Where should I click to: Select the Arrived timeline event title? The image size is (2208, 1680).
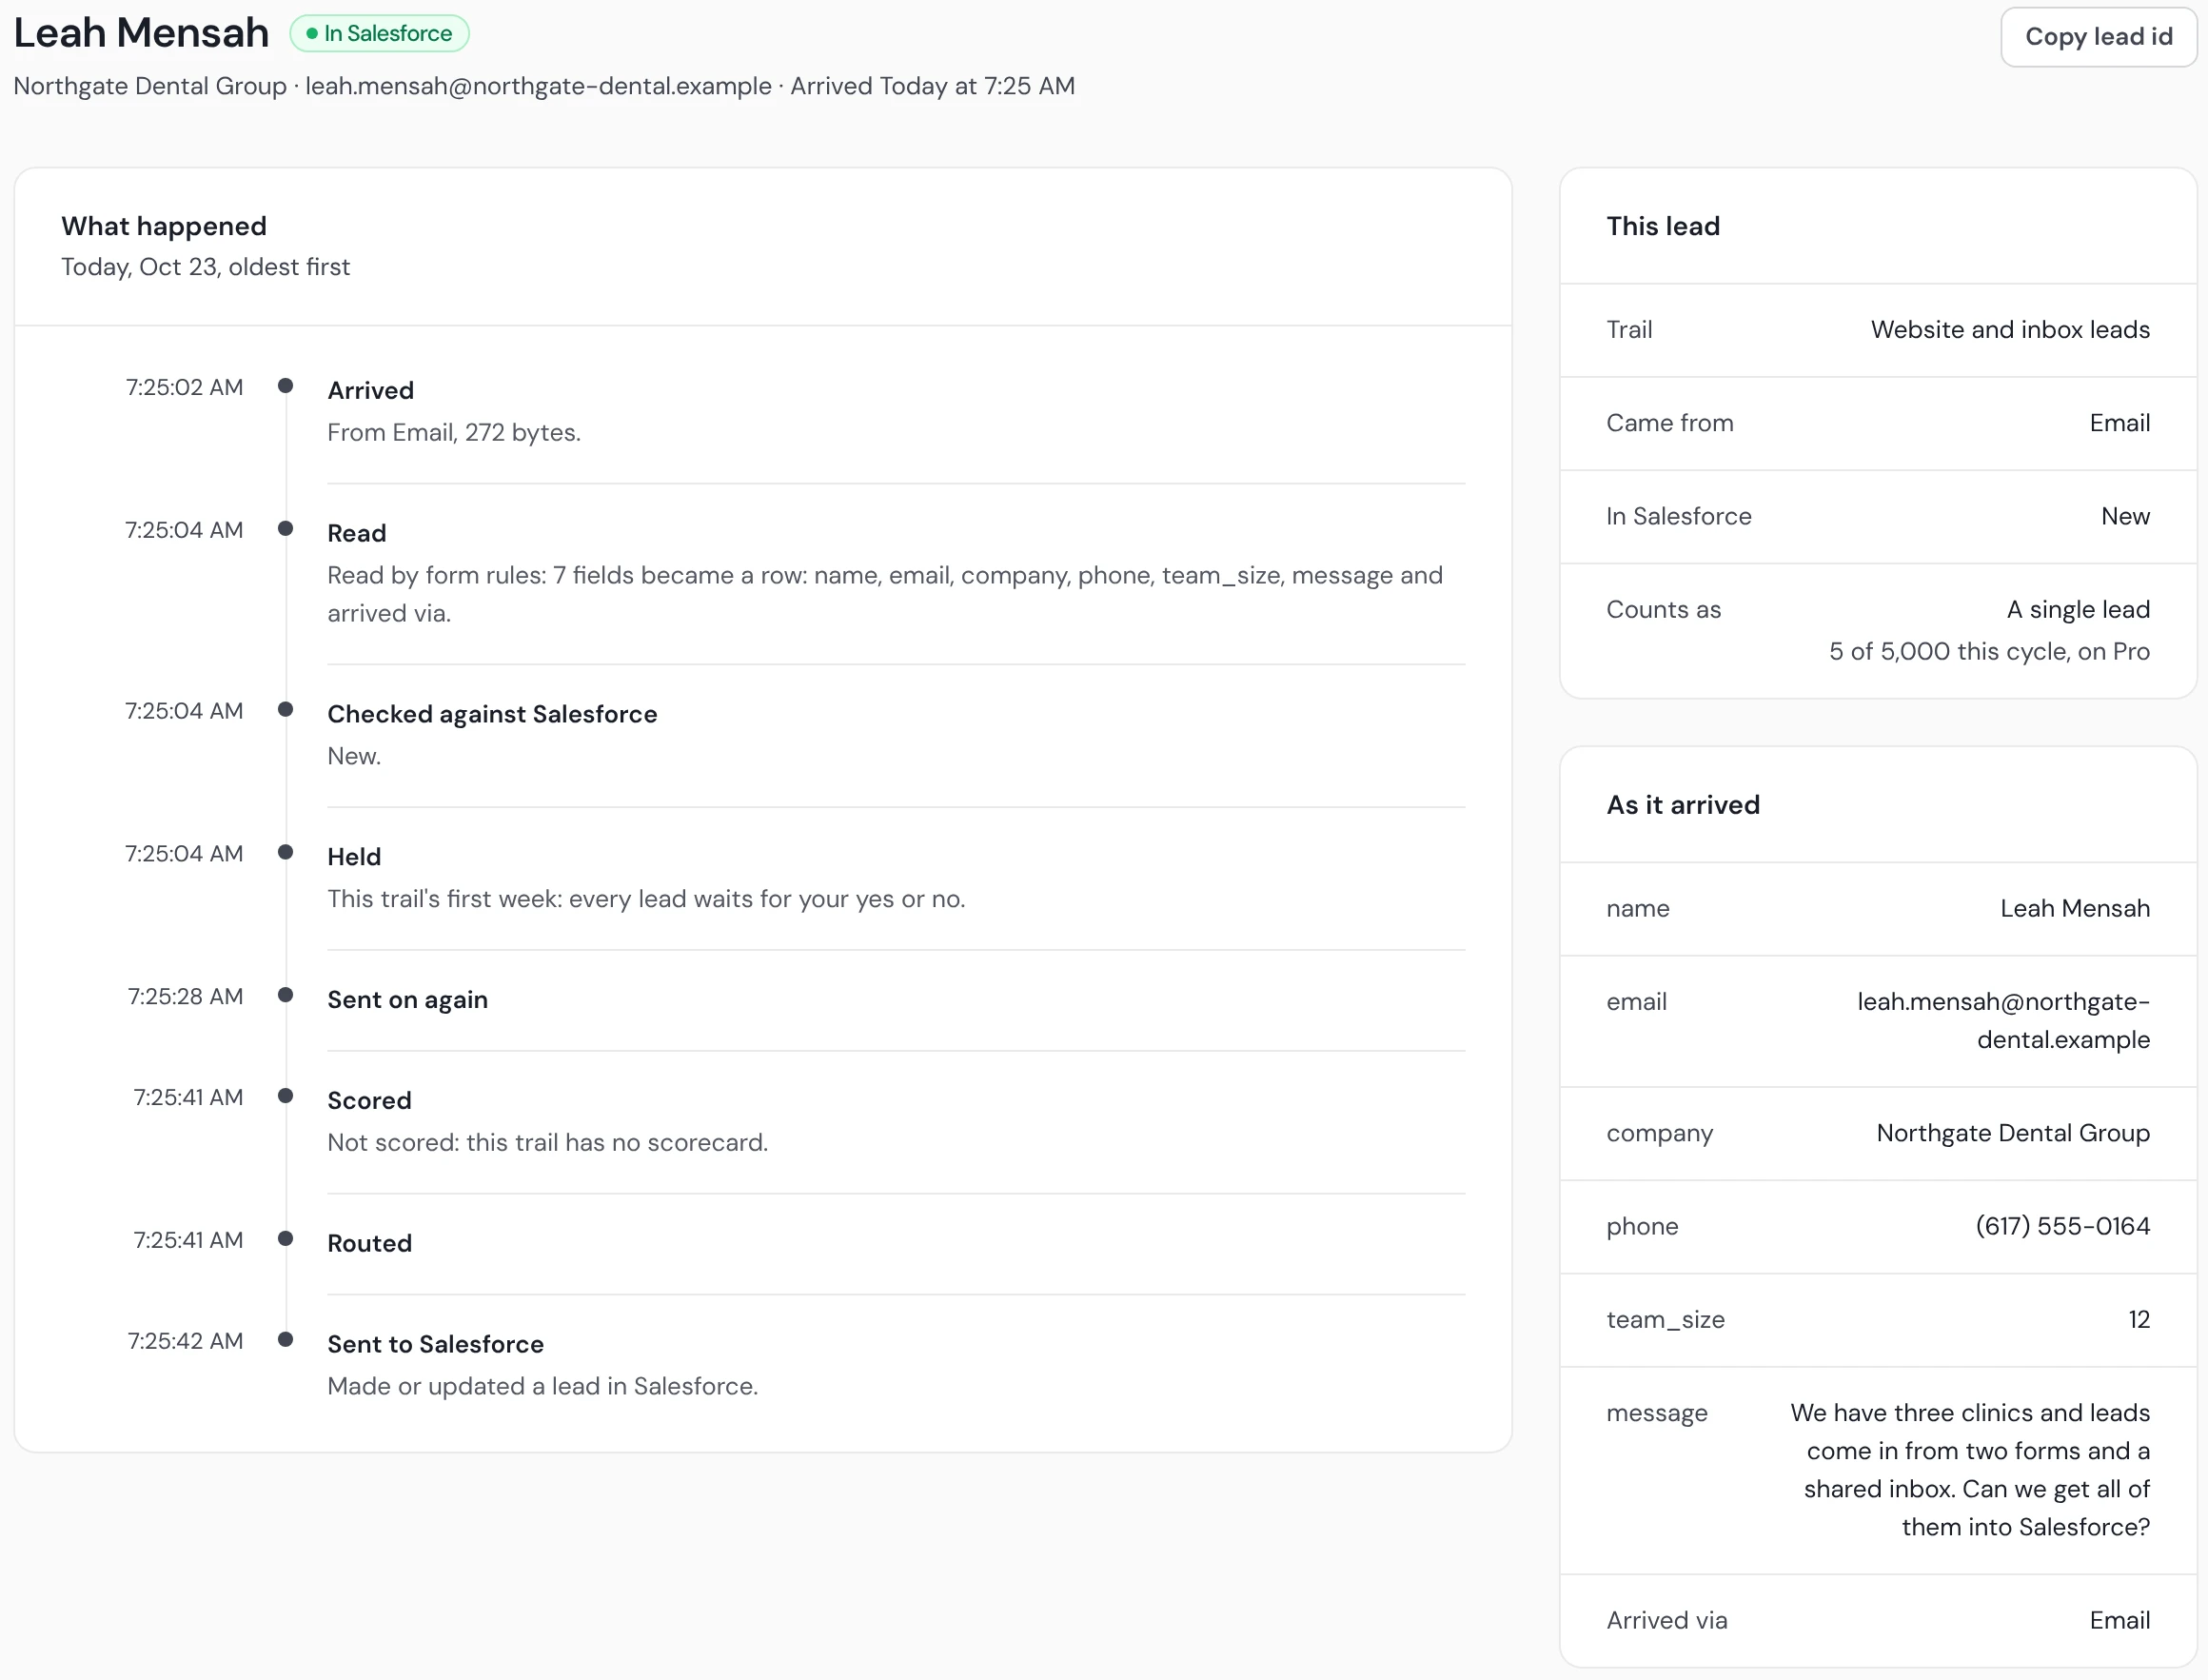pos(371,390)
